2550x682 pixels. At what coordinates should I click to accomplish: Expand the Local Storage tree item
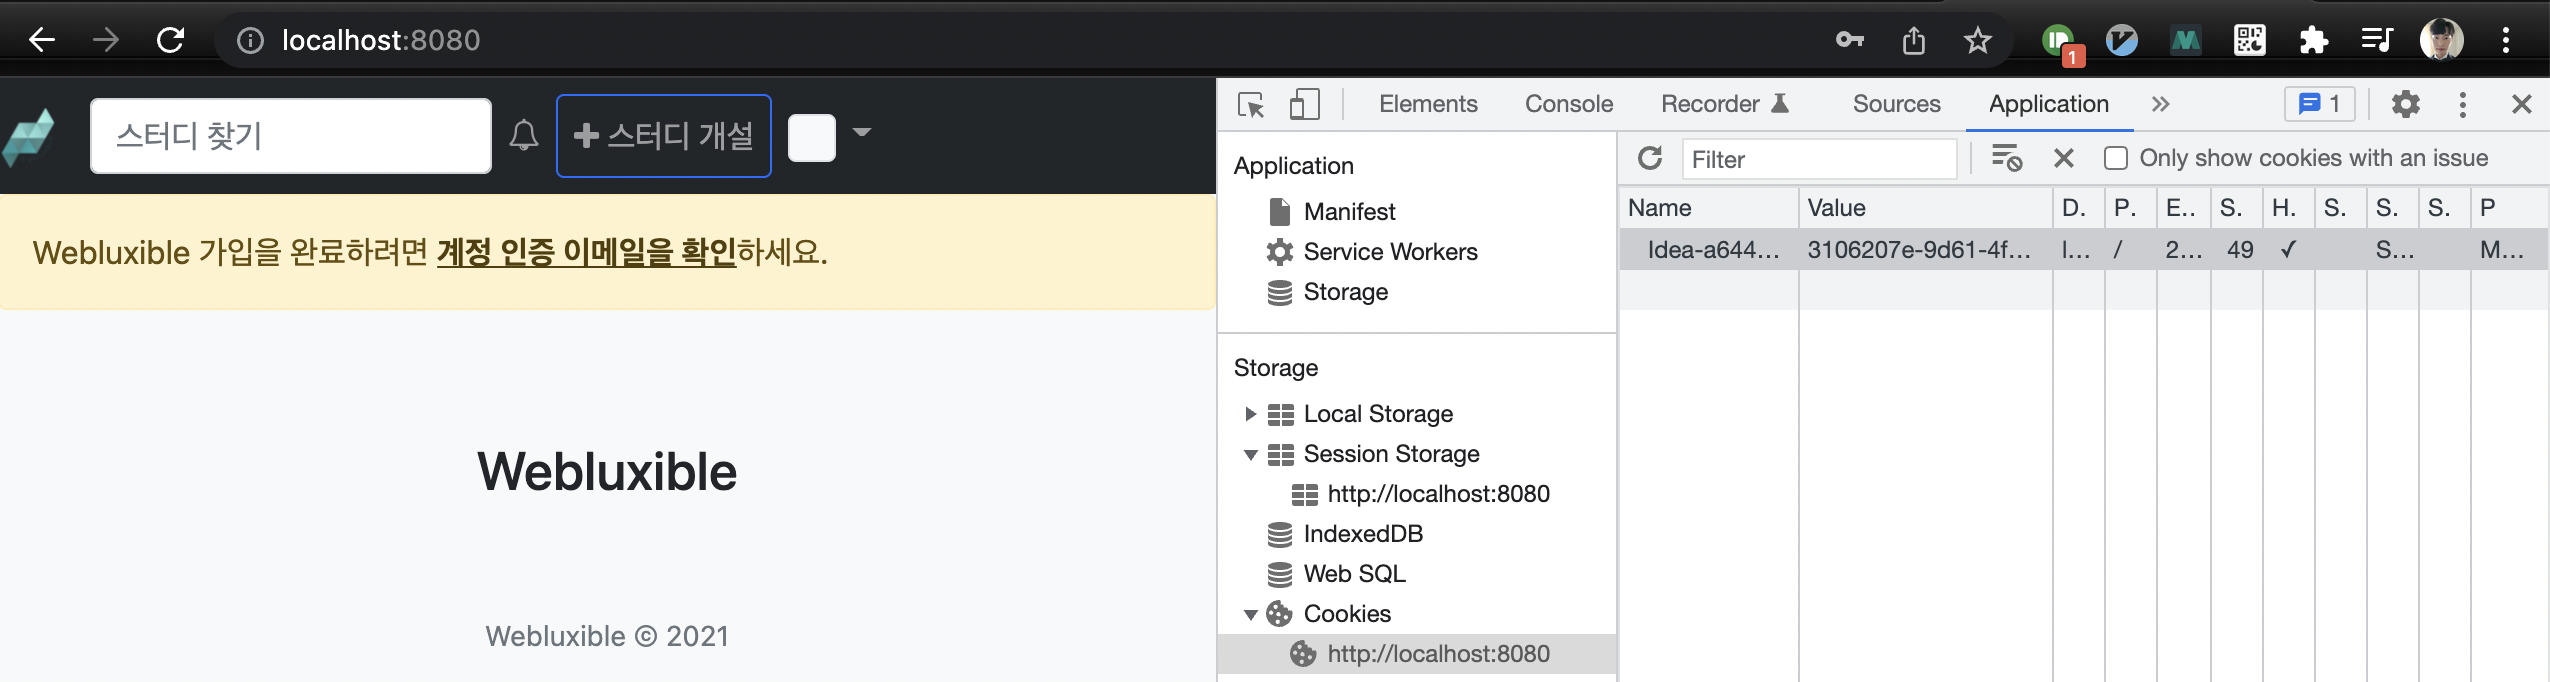[x=1250, y=414]
